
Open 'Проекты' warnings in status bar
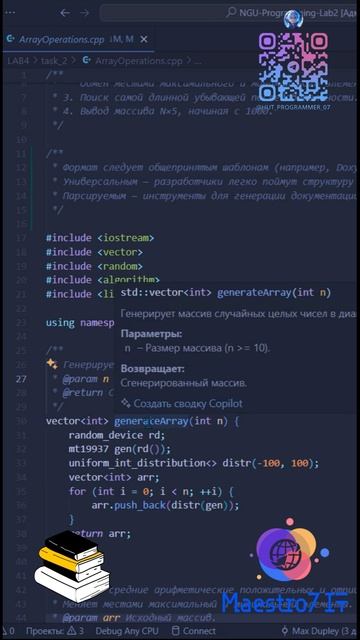(55, 631)
